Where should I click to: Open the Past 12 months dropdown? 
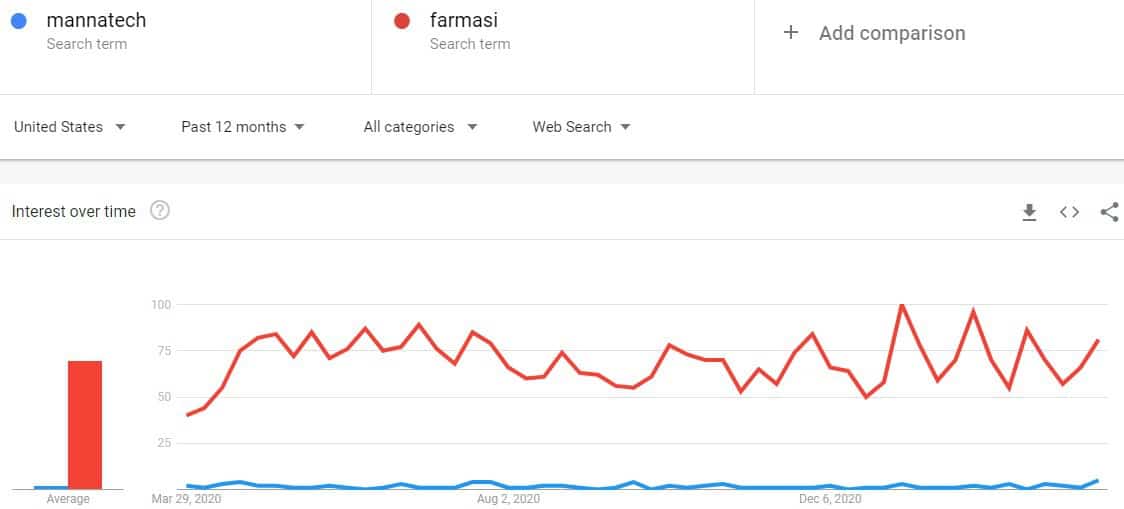pos(243,127)
